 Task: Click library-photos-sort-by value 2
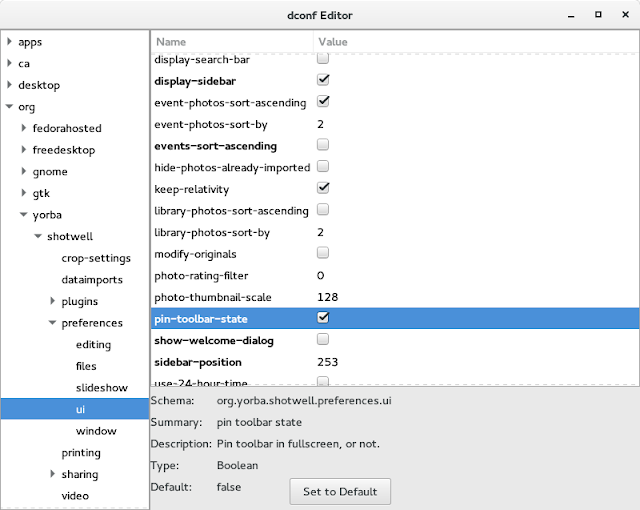coord(320,232)
